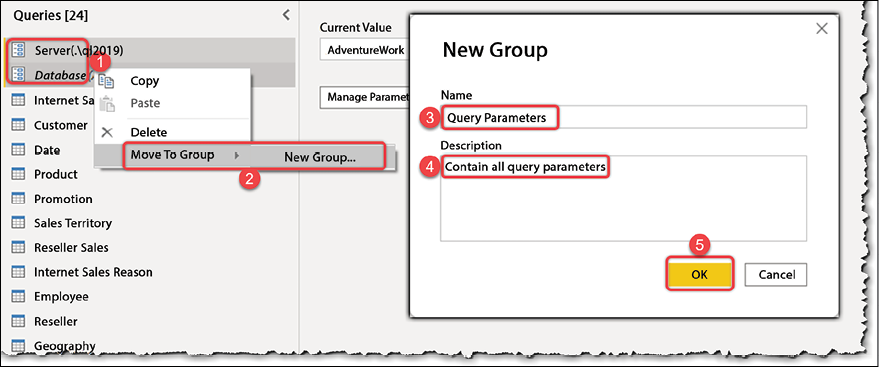The height and width of the screenshot is (367, 879).
Task: Select the Reseller query
Action: tap(55, 321)
